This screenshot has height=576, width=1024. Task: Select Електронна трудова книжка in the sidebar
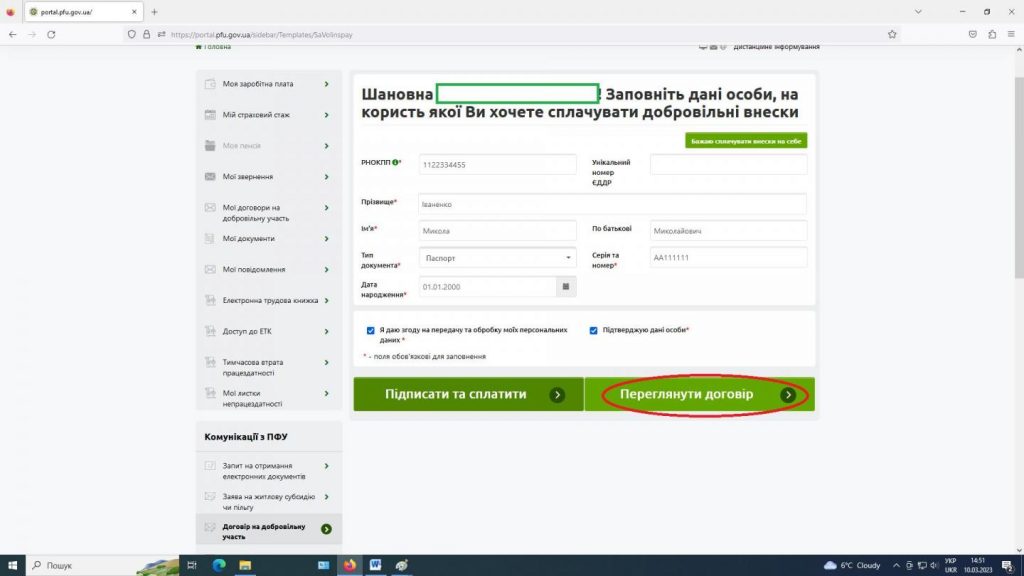(x=268, y=300)
